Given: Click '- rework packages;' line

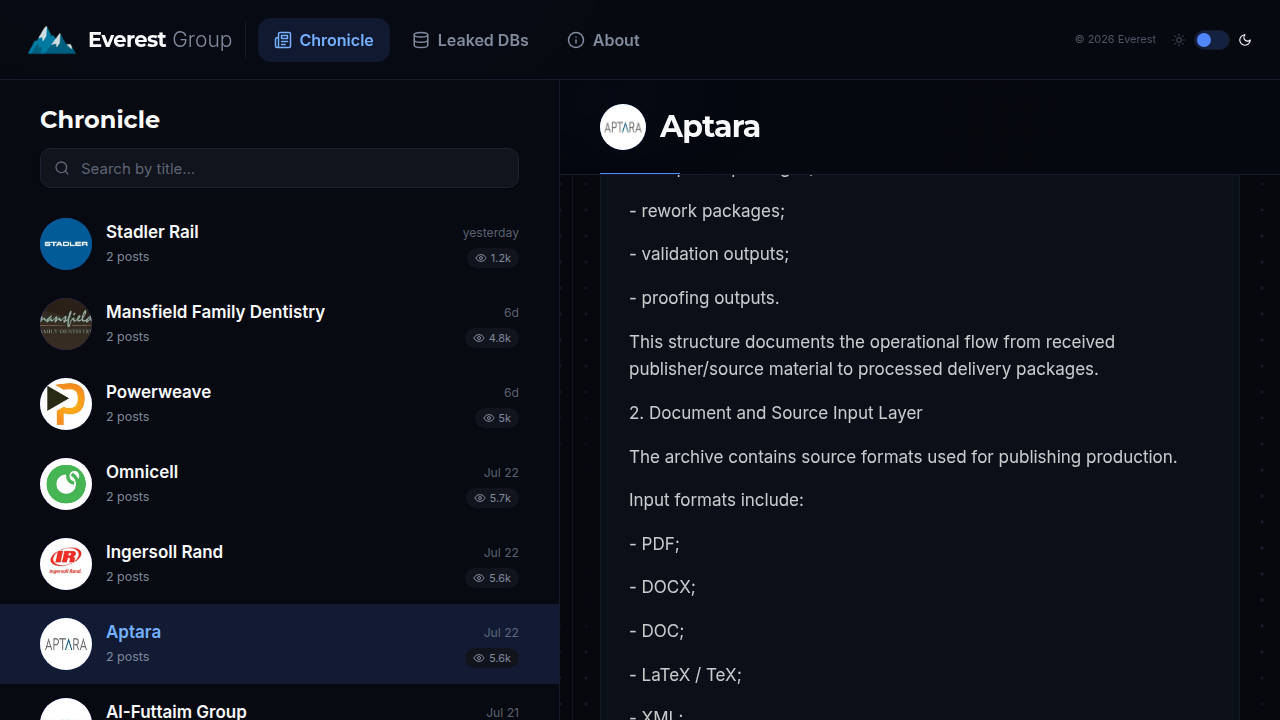Looking at the screenshot, I should (707, 211).
